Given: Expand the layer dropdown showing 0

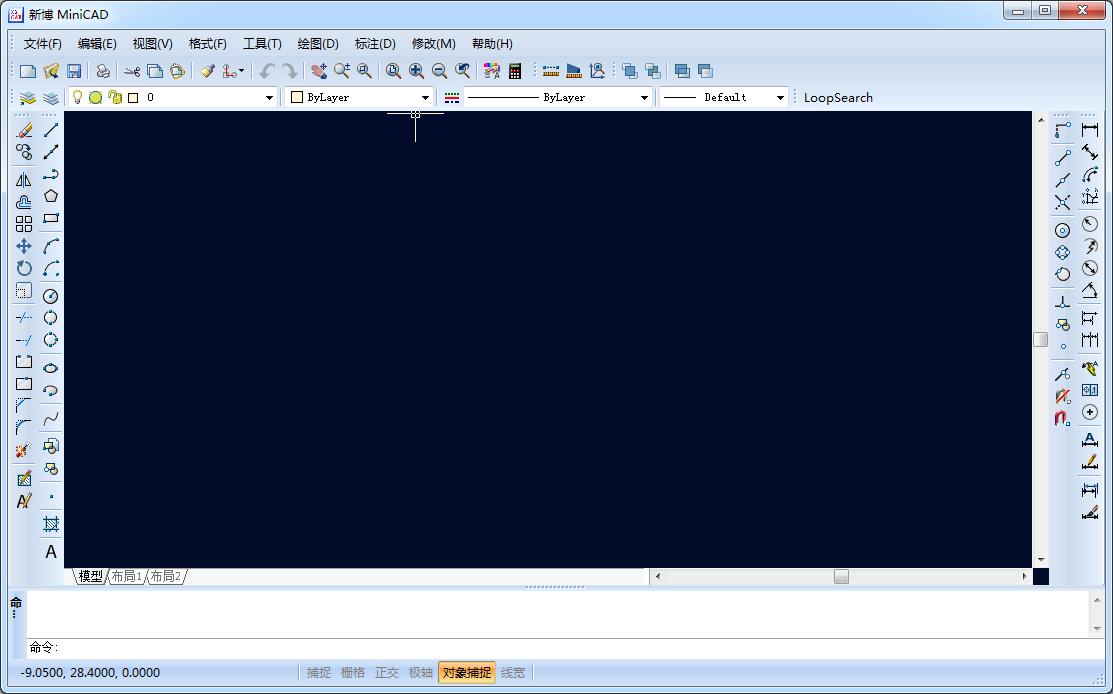Looking at the screenshot, I should click(269, 98).
